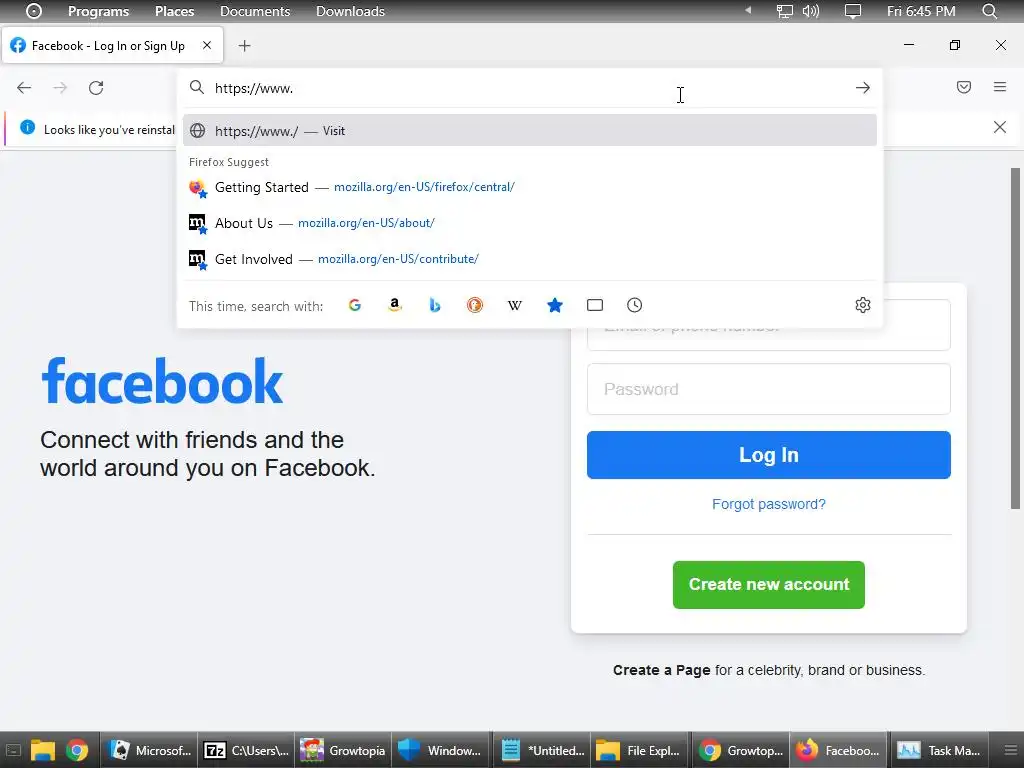1024x768 pixels.
Task: Dismiss the reinstall notification bar
Action: tap(1000, 127)
